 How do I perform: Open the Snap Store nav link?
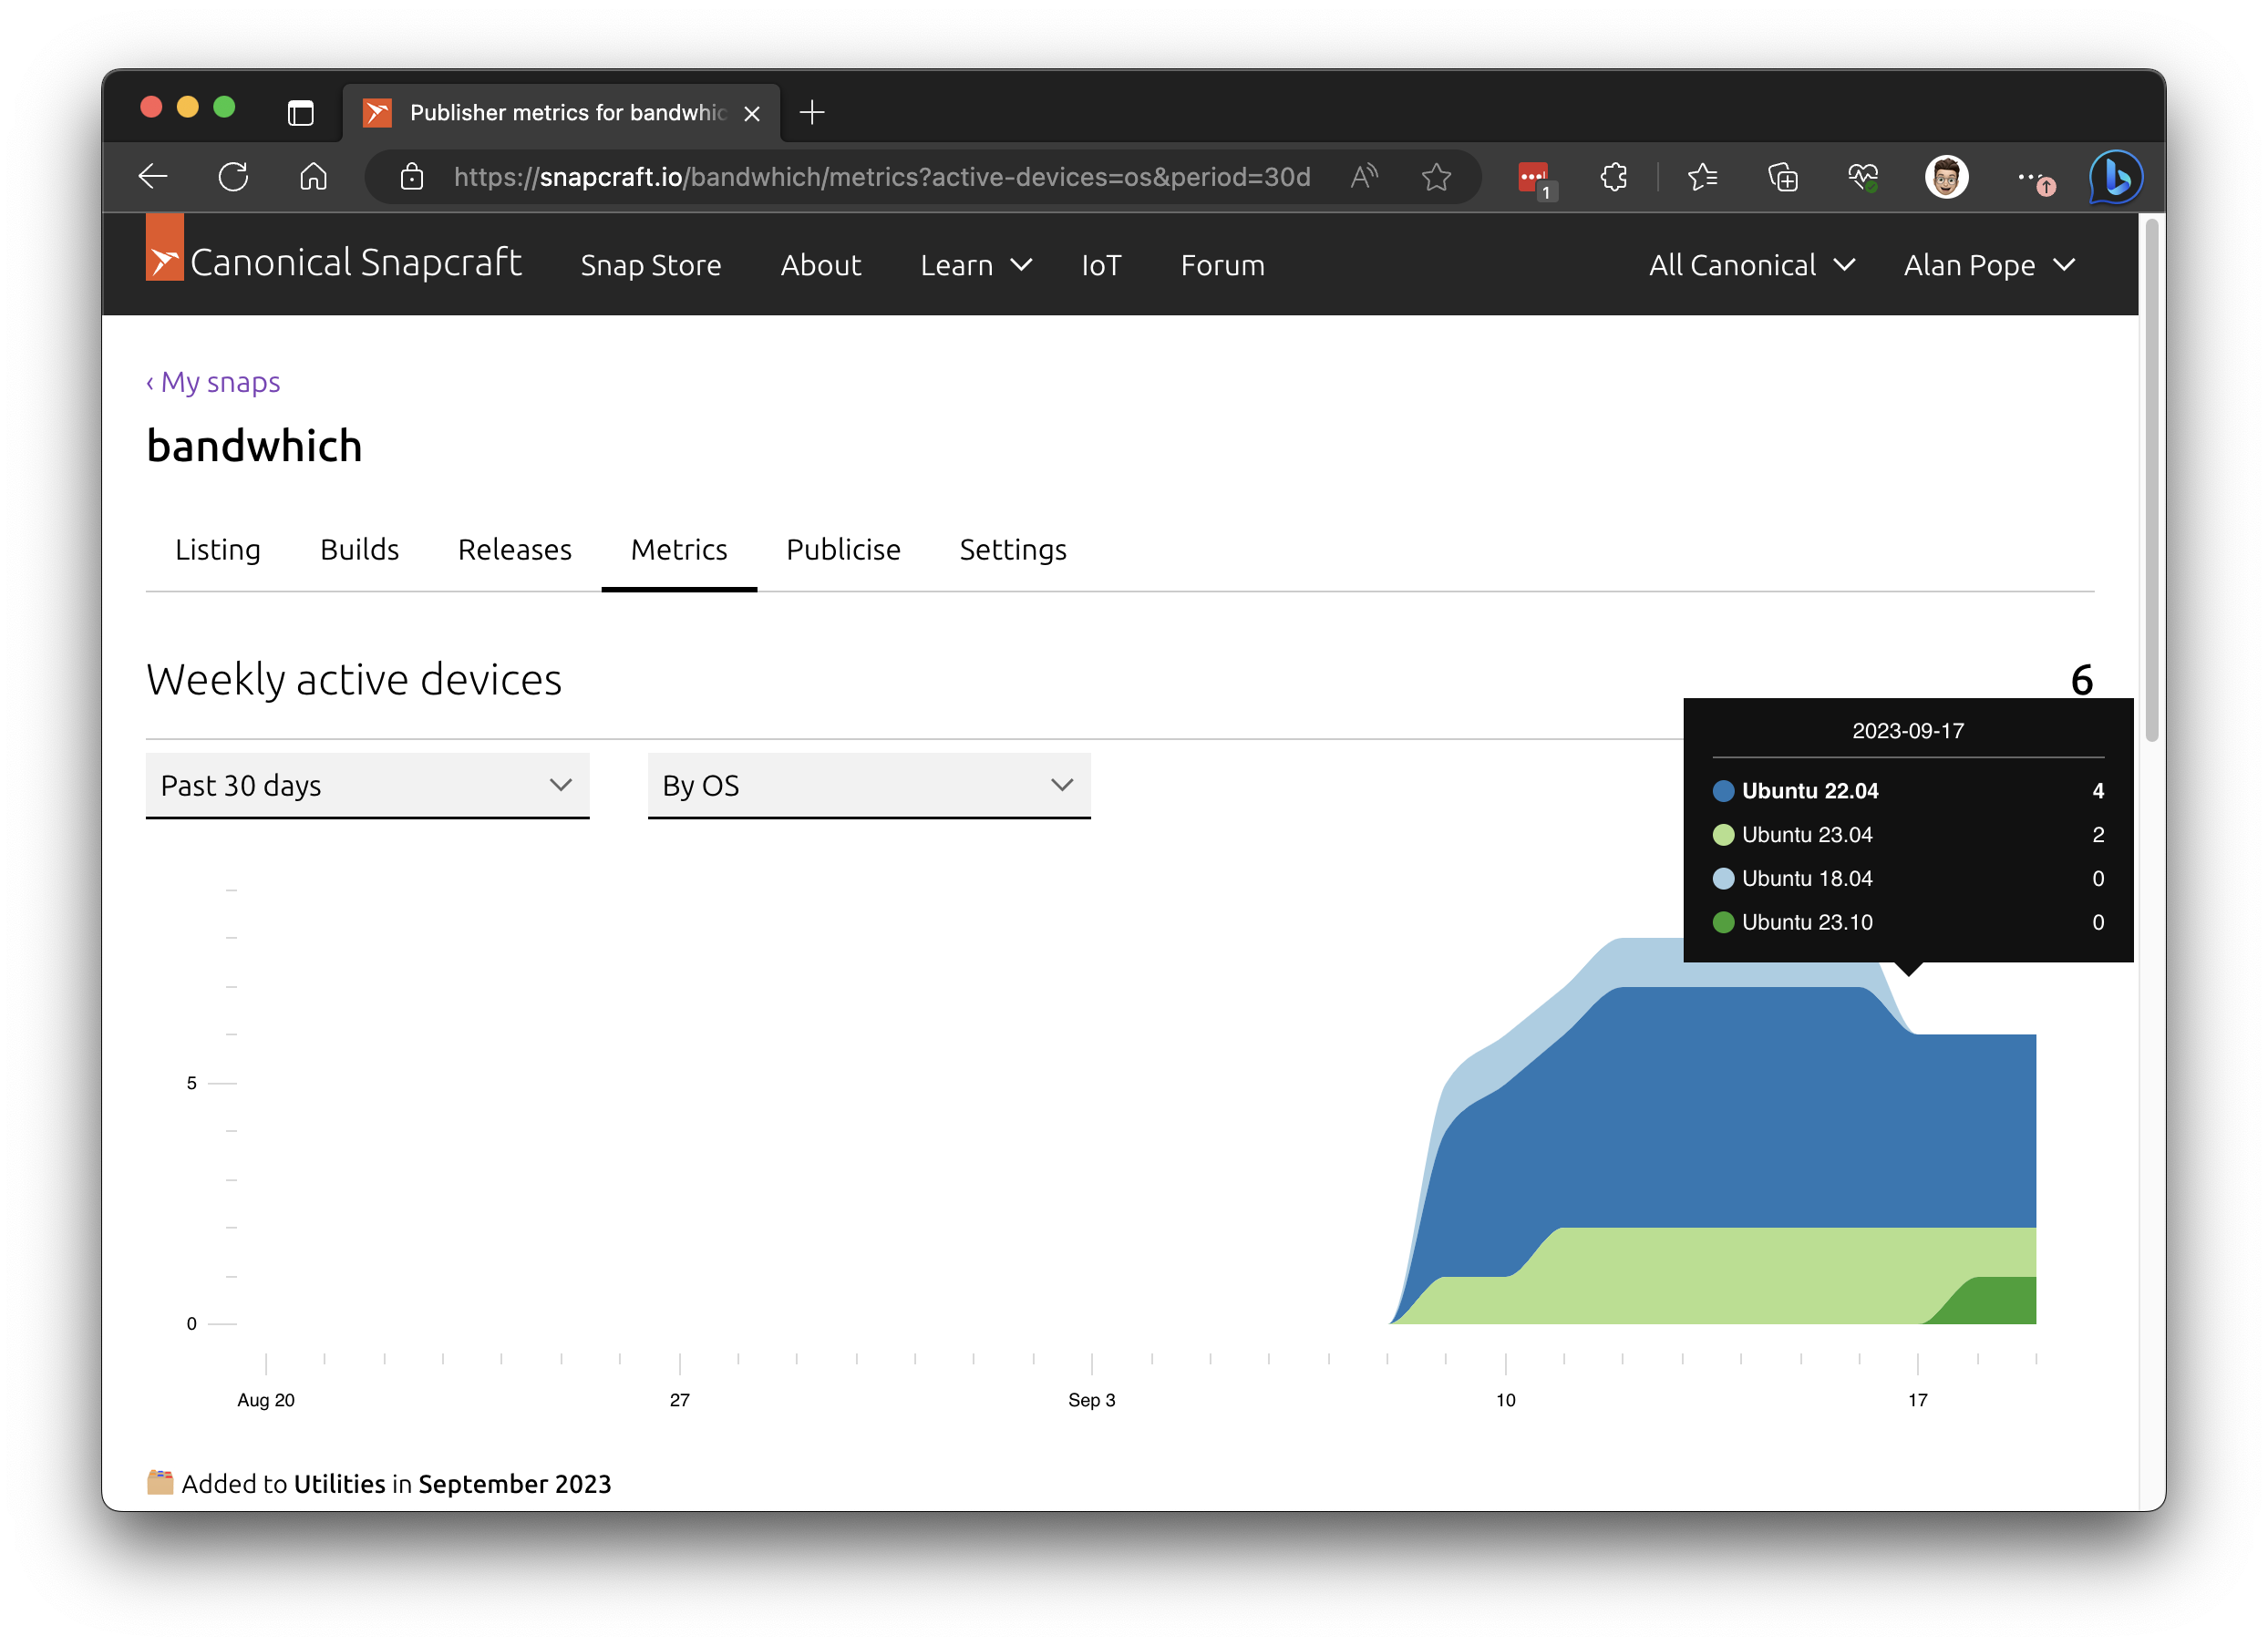tap(650, 265)
